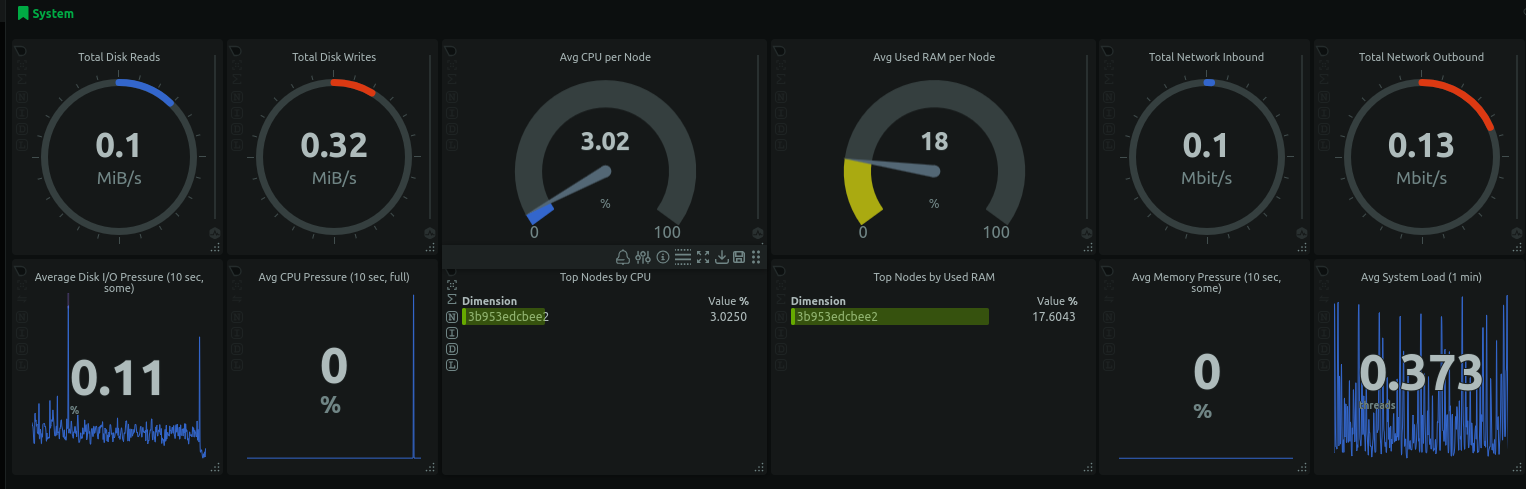This screenshot has height=489, width=1526.
Task: Click the vertical slider bar on Avg CPU per Node
Action: 759,135
